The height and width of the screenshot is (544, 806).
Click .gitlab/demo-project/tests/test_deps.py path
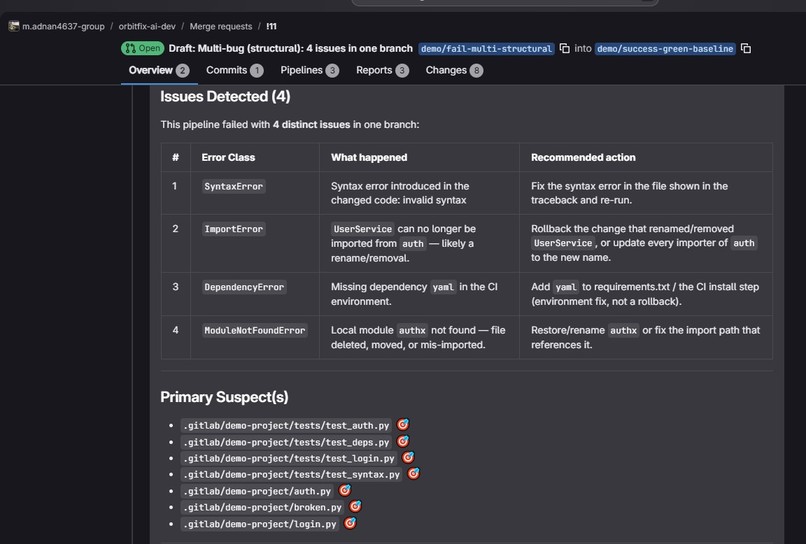pos(286,442)
